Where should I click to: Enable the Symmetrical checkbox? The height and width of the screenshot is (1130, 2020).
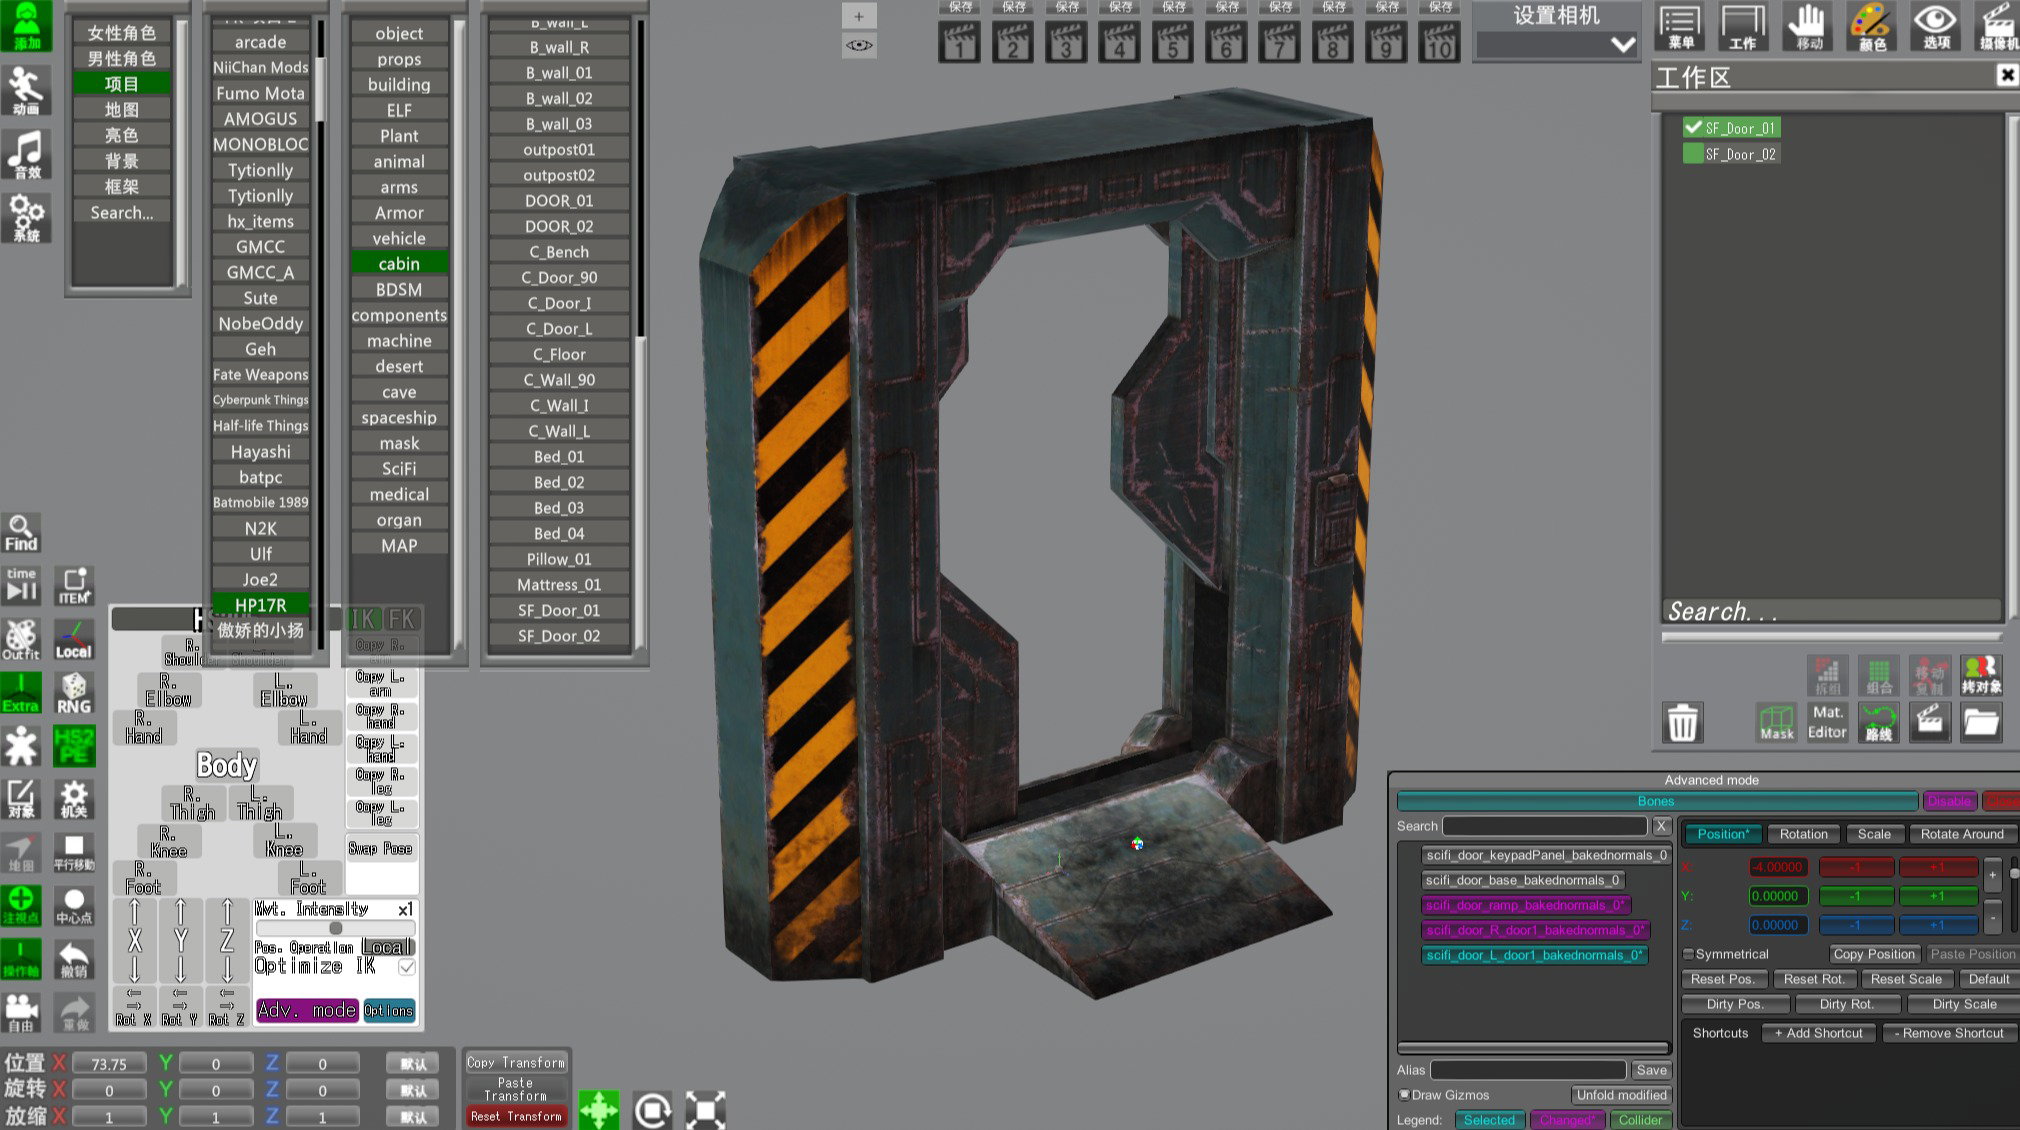(x=1688, y=954)
